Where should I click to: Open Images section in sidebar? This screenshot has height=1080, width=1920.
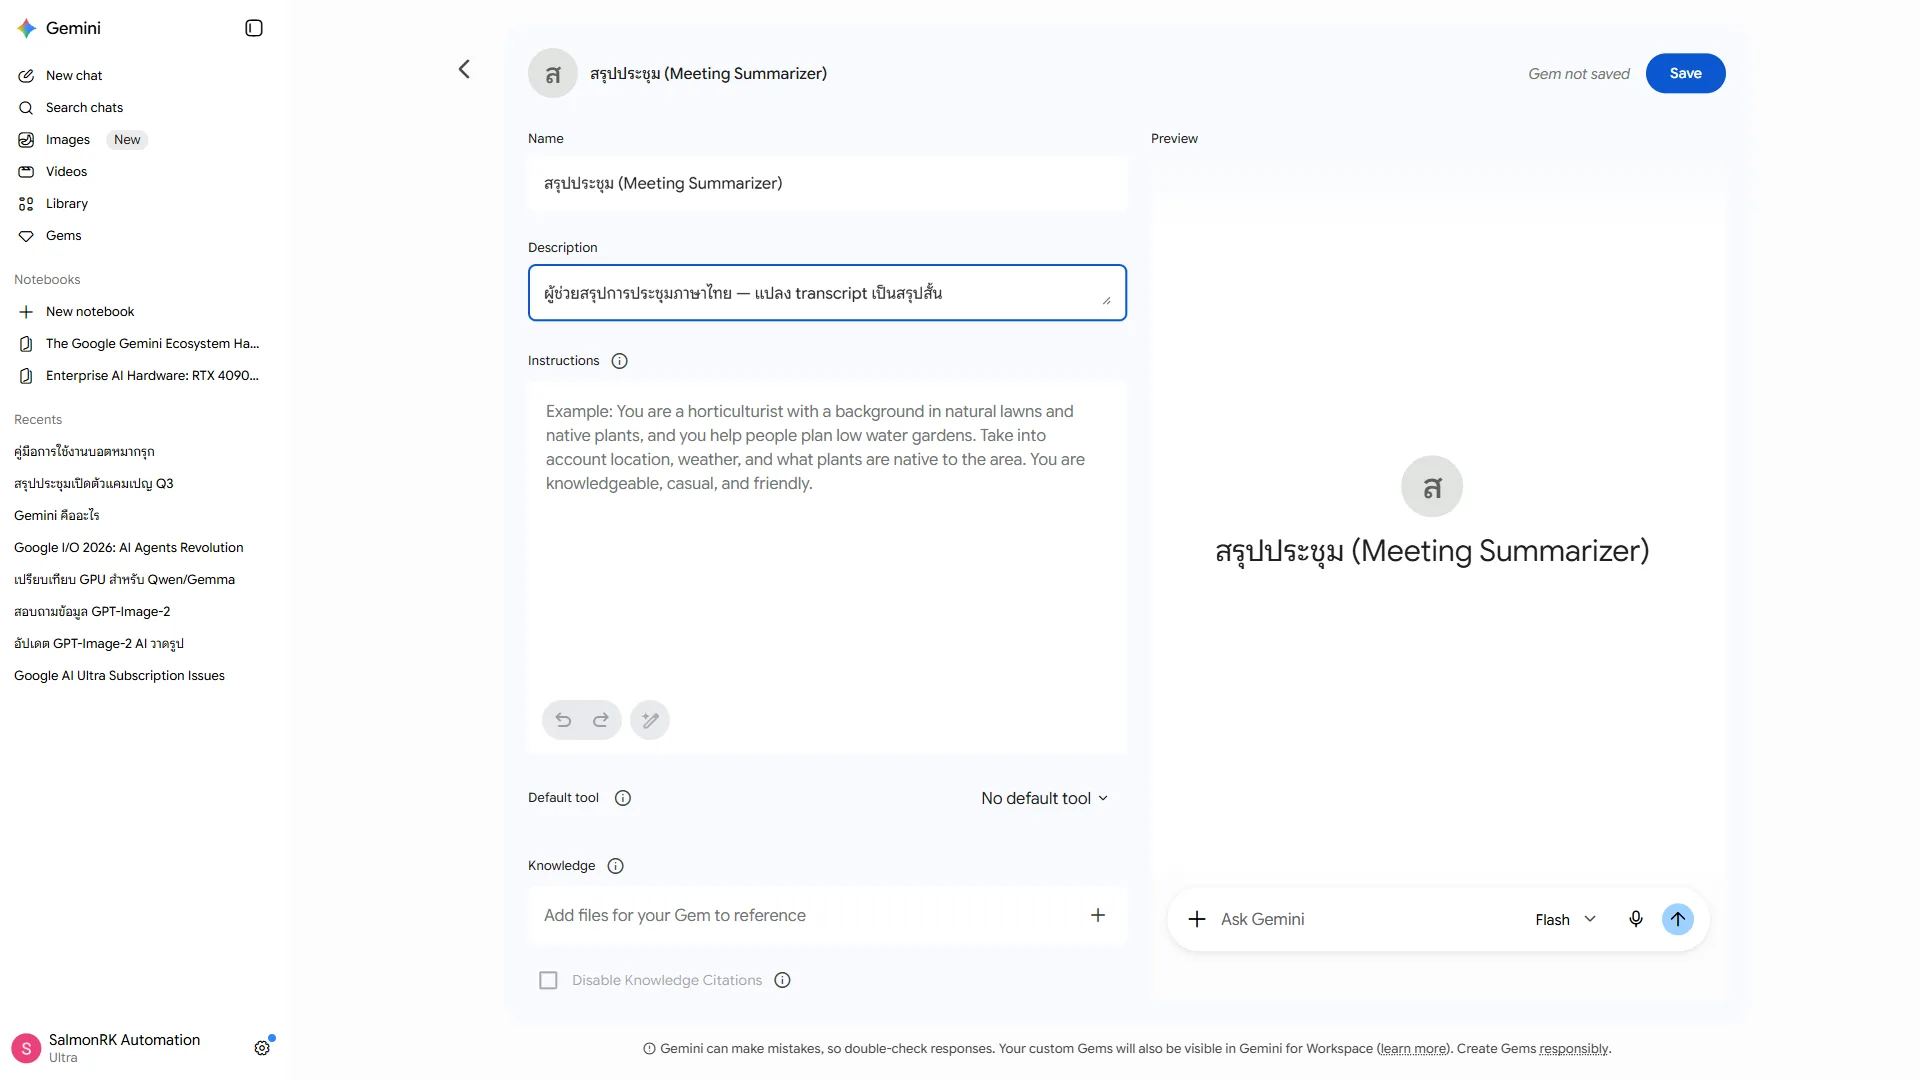(x=67, y=140)
